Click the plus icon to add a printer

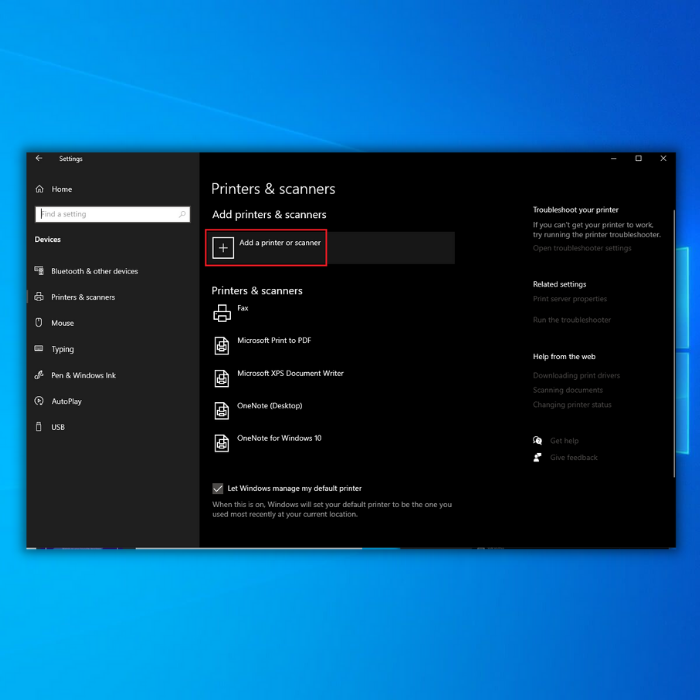[x=223, y=248]
